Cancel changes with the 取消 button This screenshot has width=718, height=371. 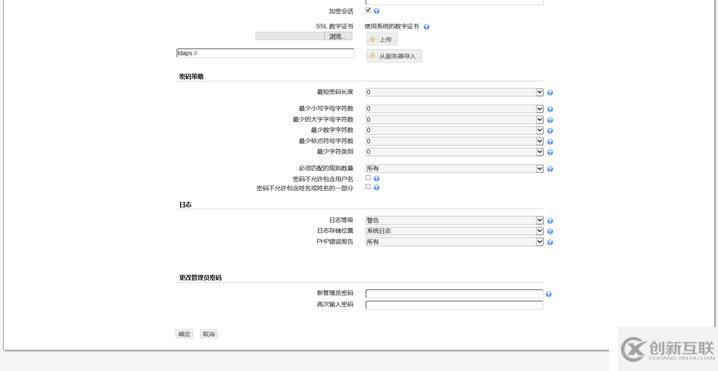click(209, 334)
